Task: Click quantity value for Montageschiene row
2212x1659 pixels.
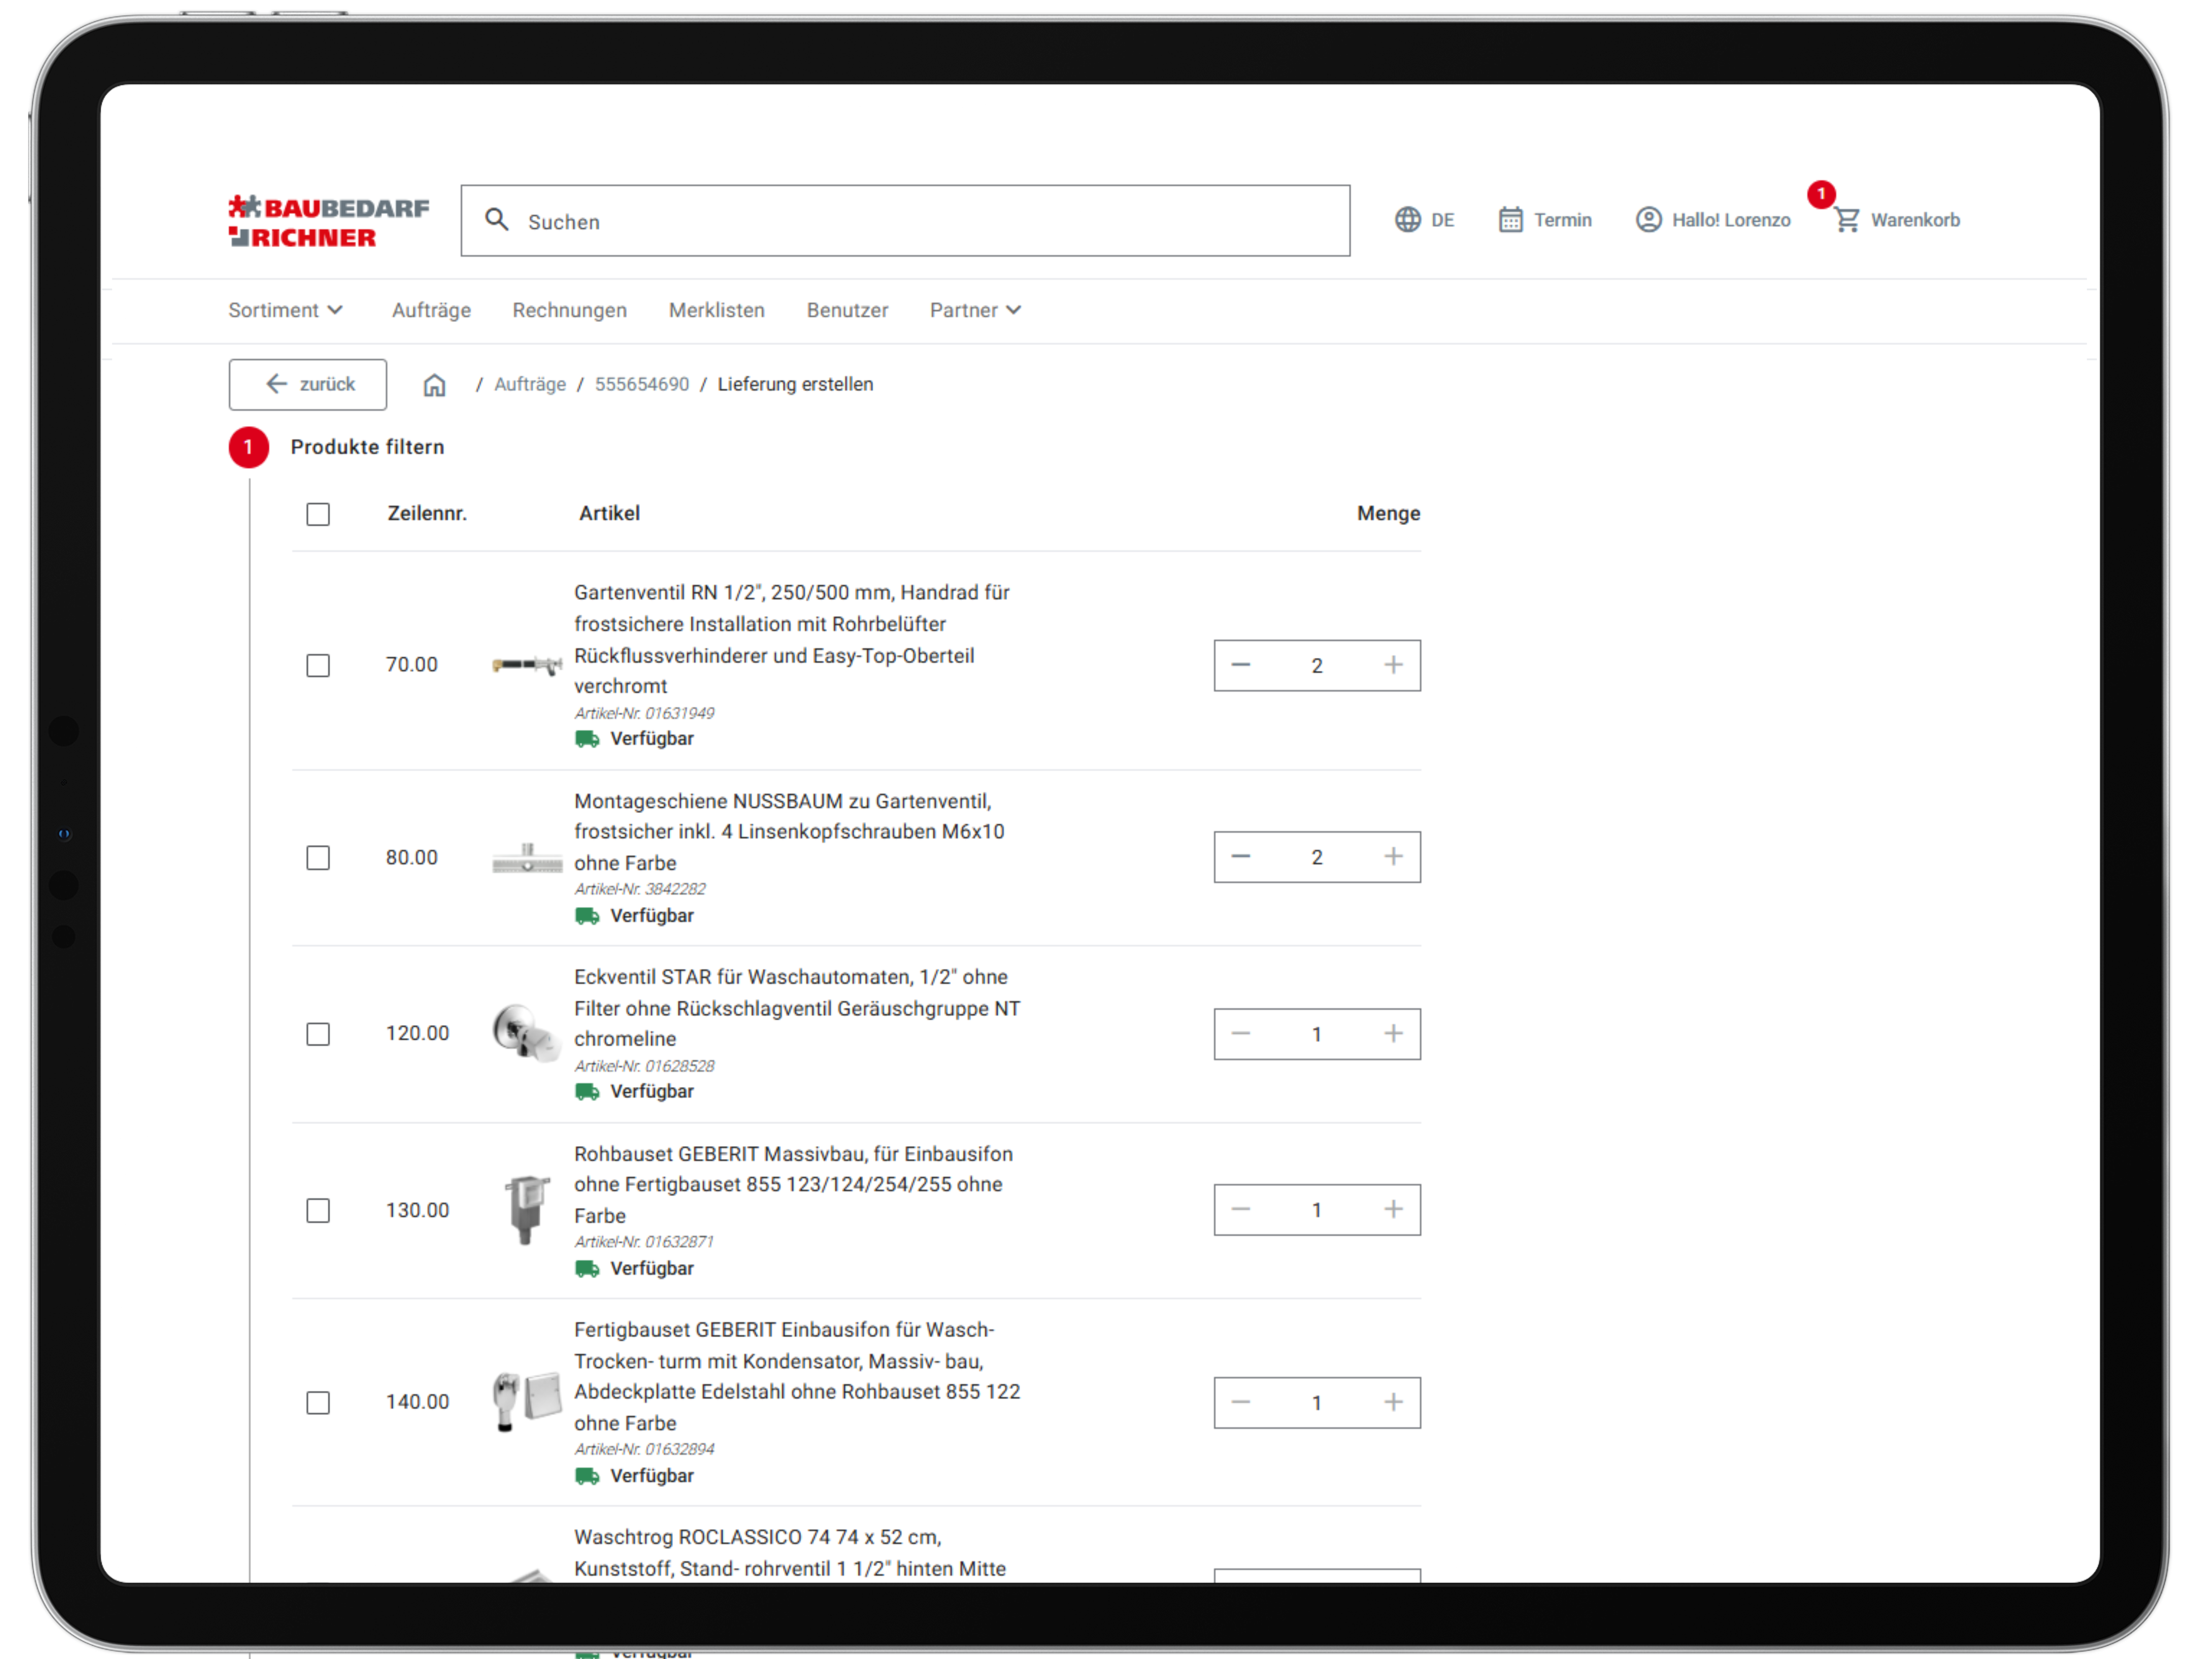Action: (1317, 858)
